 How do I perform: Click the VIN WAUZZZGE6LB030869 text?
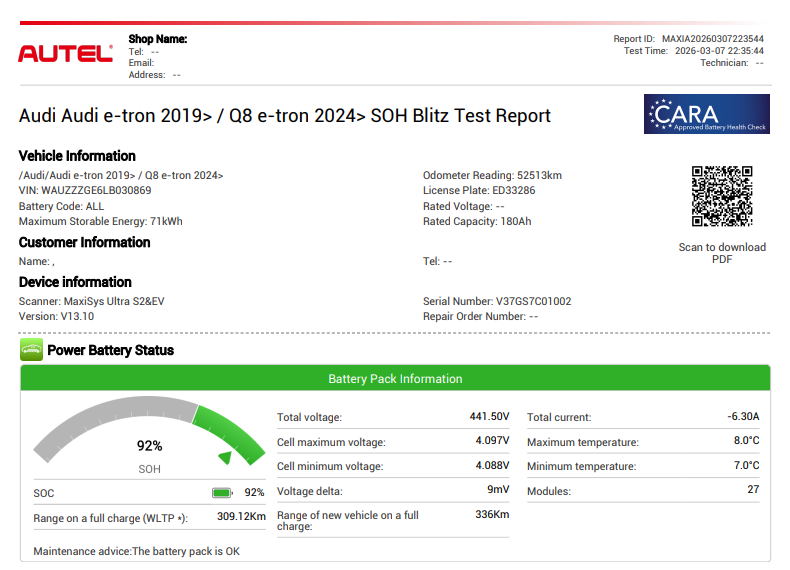tap(85, 190)
